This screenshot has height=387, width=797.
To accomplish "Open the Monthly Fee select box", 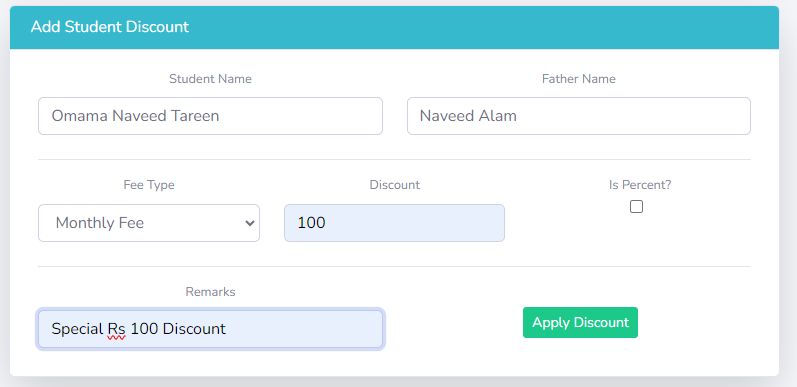I will [x=149, y=223].
